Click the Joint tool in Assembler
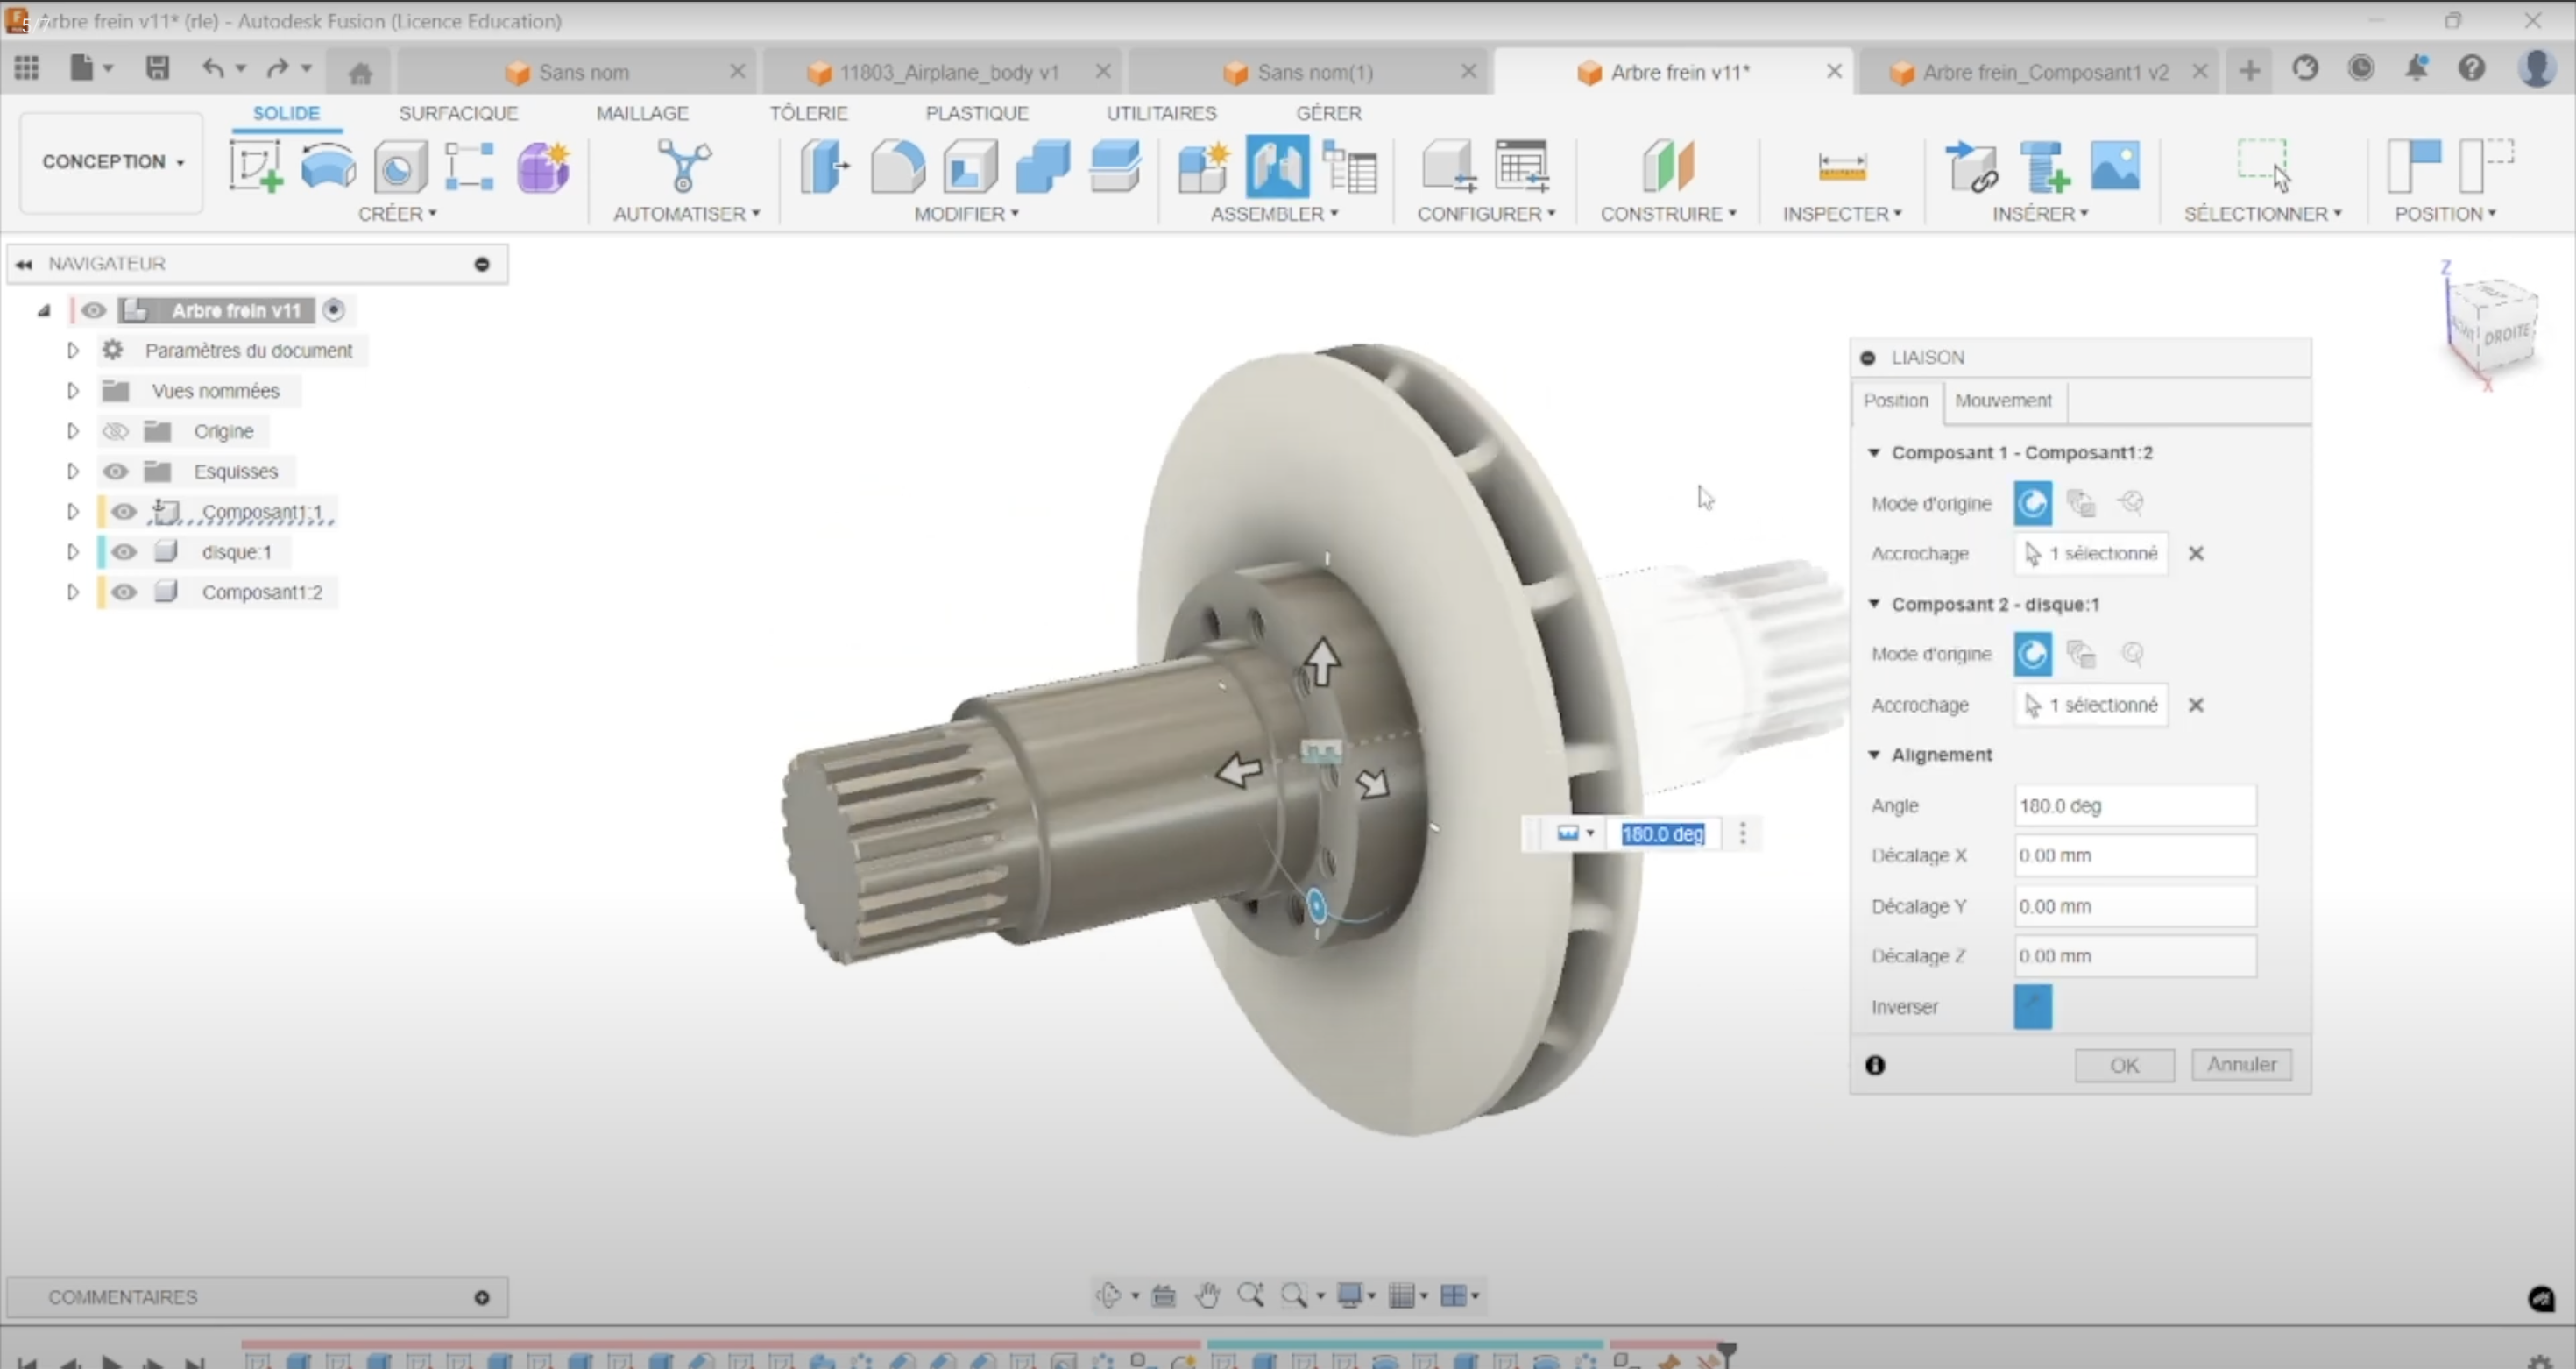The image size is (2576, 1369). point(1277,166)
